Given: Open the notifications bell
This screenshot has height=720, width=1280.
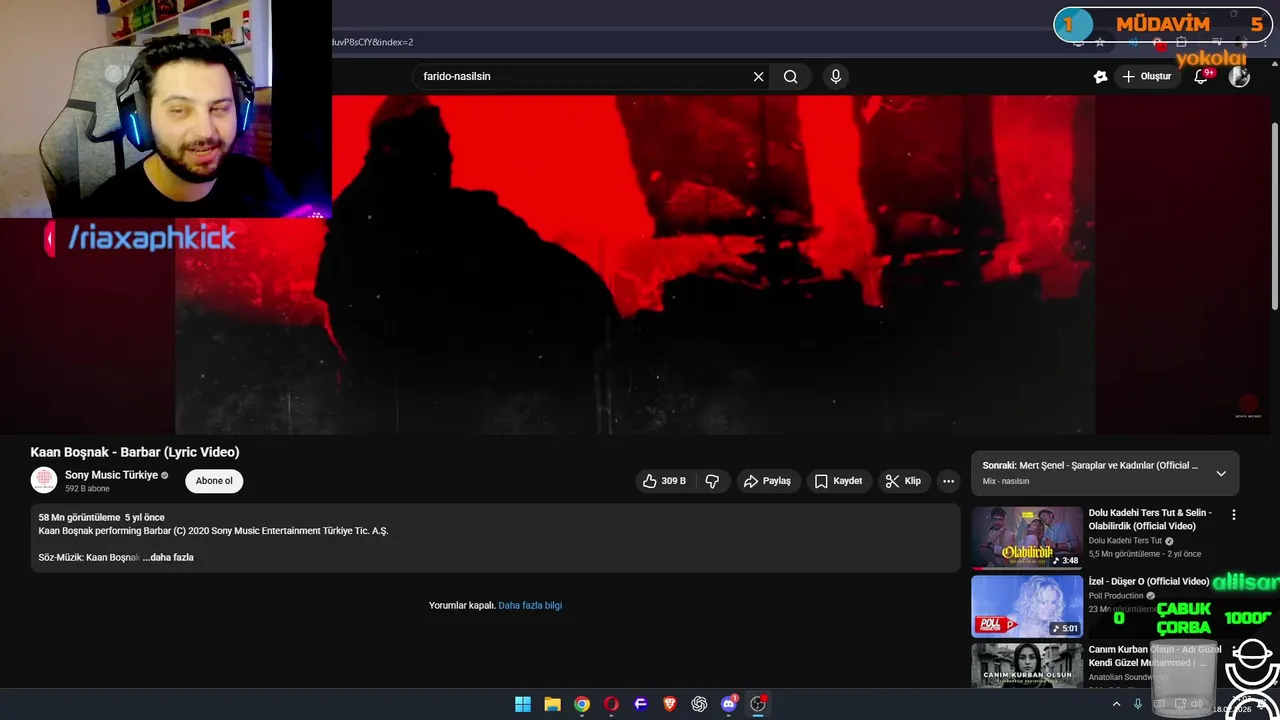Looking at the screenshot, I should tap(1201, 77).
